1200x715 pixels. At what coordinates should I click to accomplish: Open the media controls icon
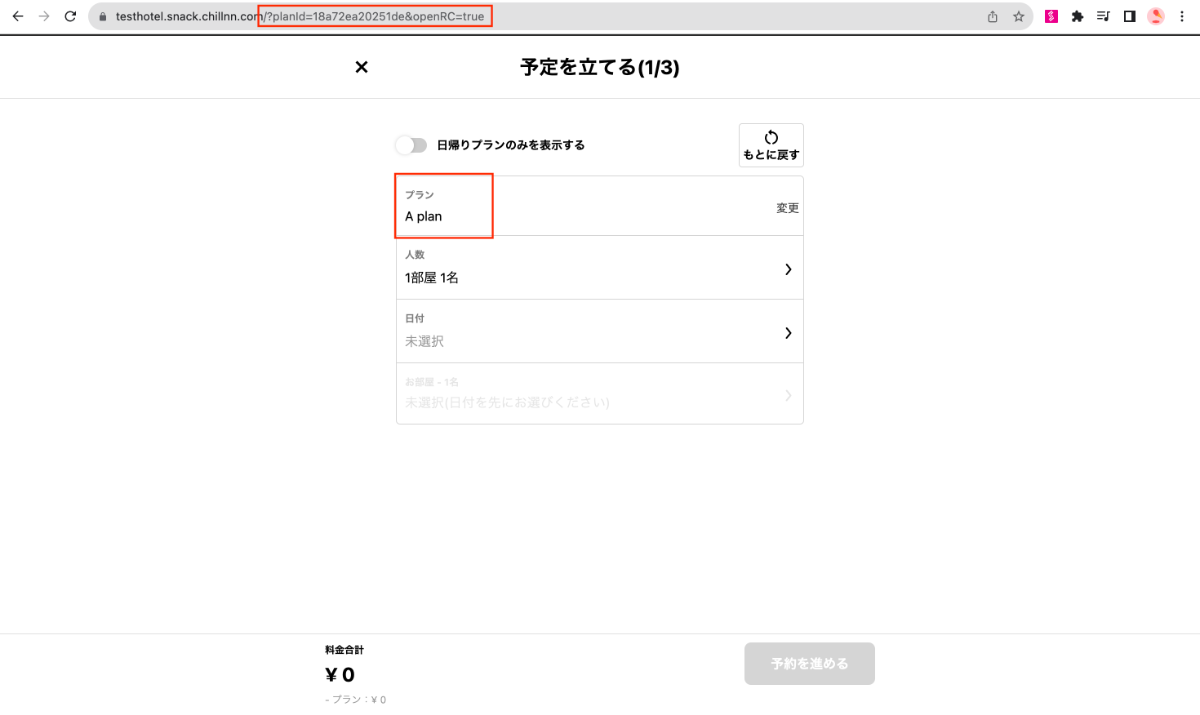[1103, 17]
